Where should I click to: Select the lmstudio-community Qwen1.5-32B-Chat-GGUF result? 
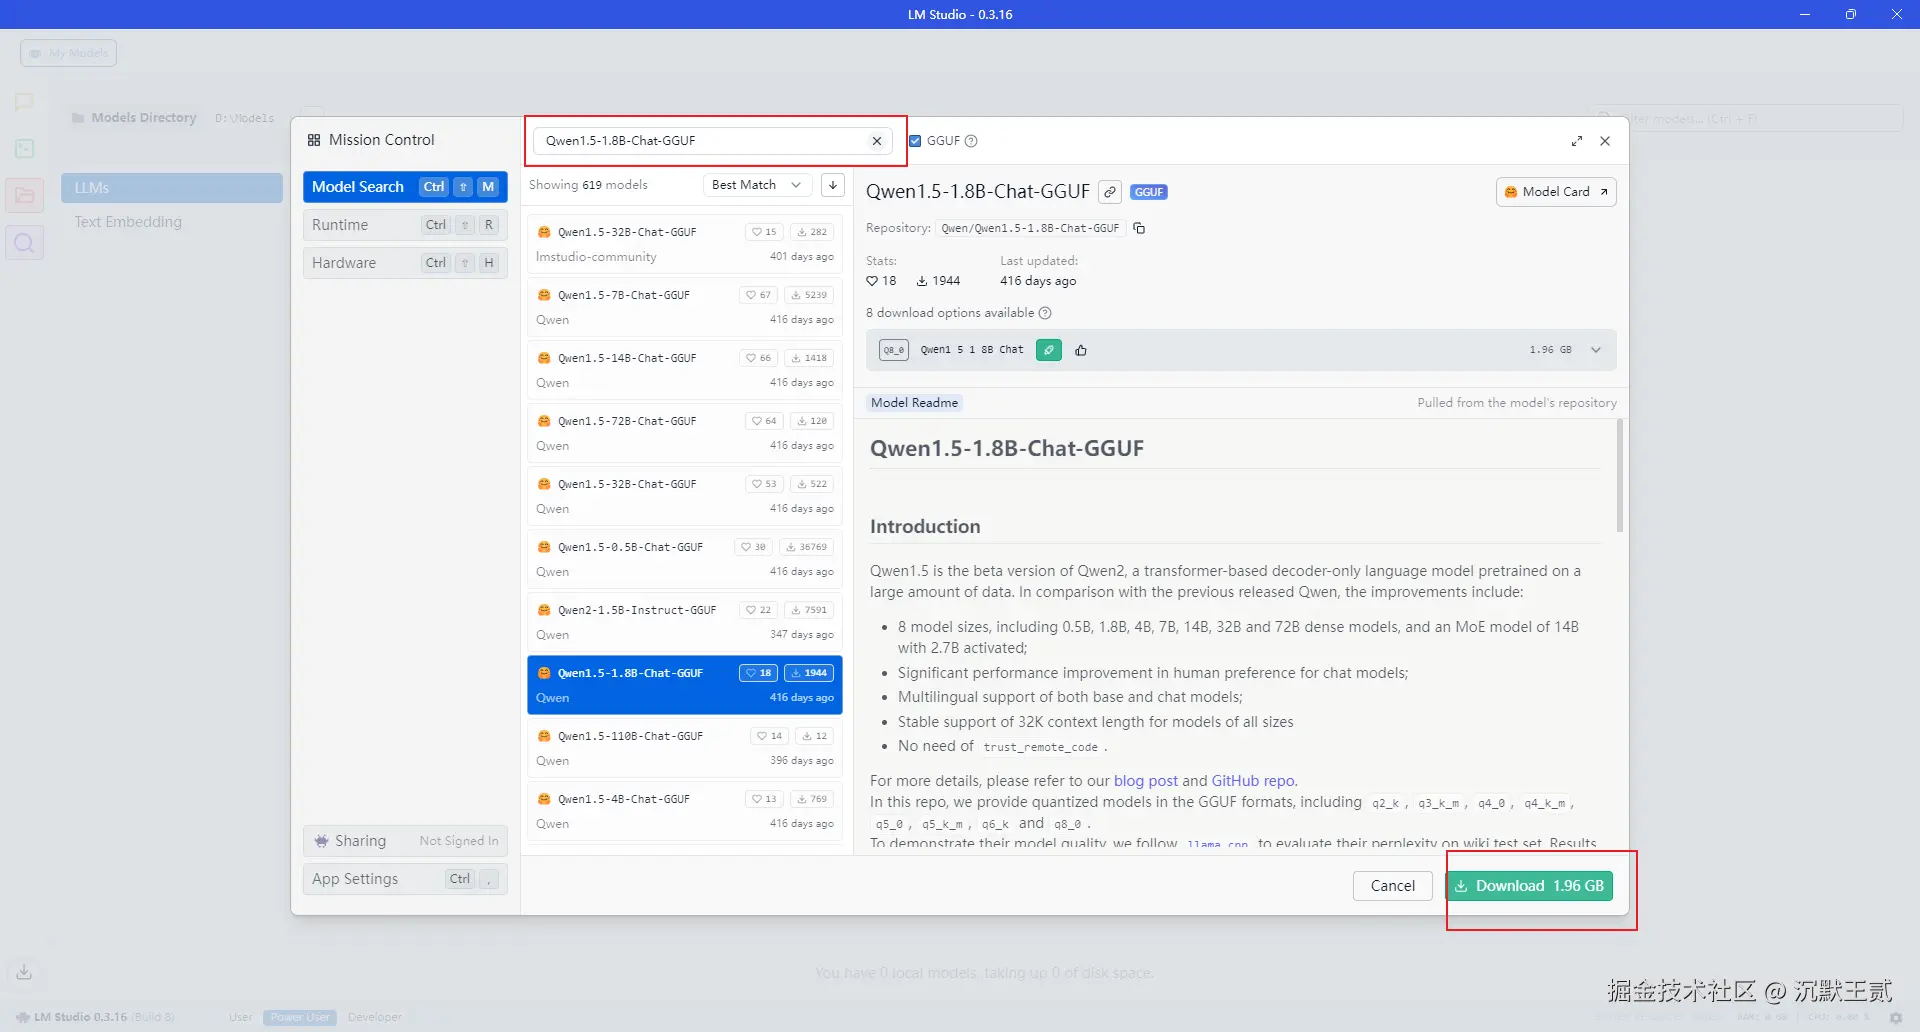685,244
